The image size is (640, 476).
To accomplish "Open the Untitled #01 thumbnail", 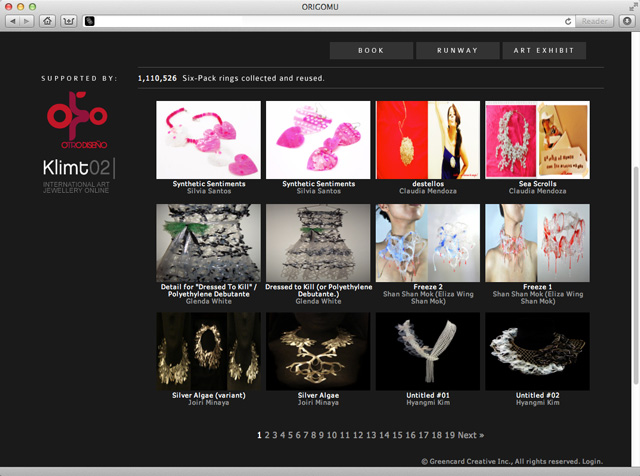I will 428,351.
